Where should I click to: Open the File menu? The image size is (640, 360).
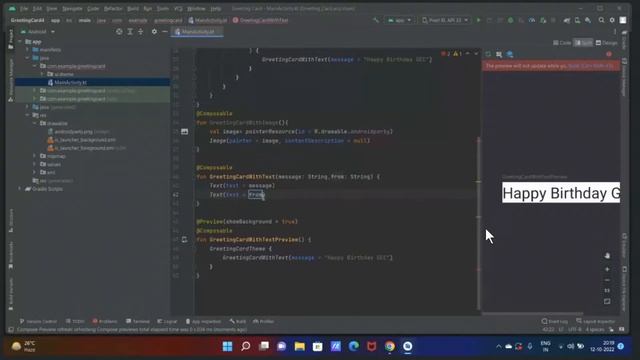click(24, 9)
